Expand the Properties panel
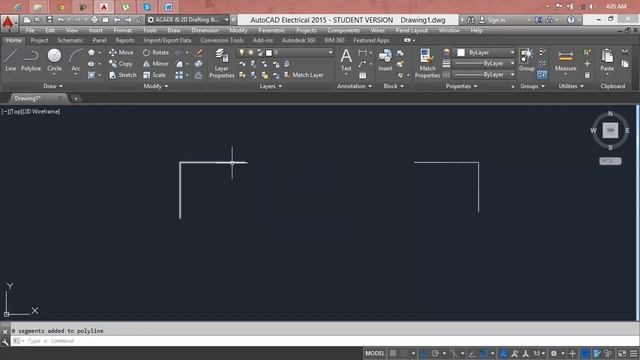 coord(461,86)
